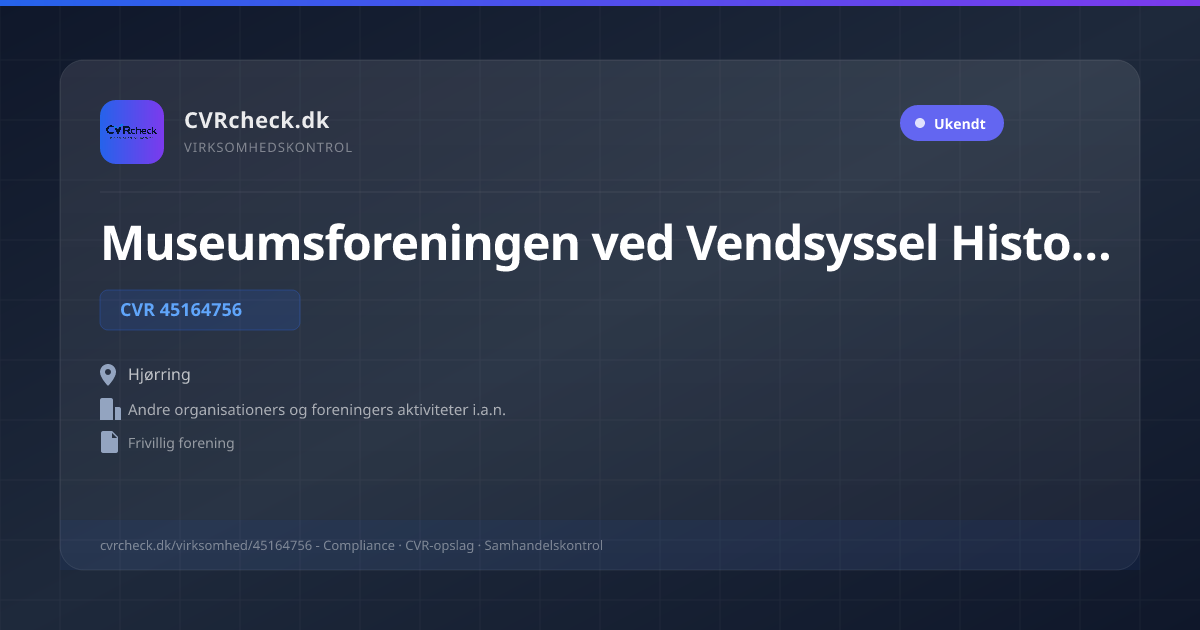Click the CVRcheck.dk site name
Screen dimensions: 1200x630
(x=256, y=120)
